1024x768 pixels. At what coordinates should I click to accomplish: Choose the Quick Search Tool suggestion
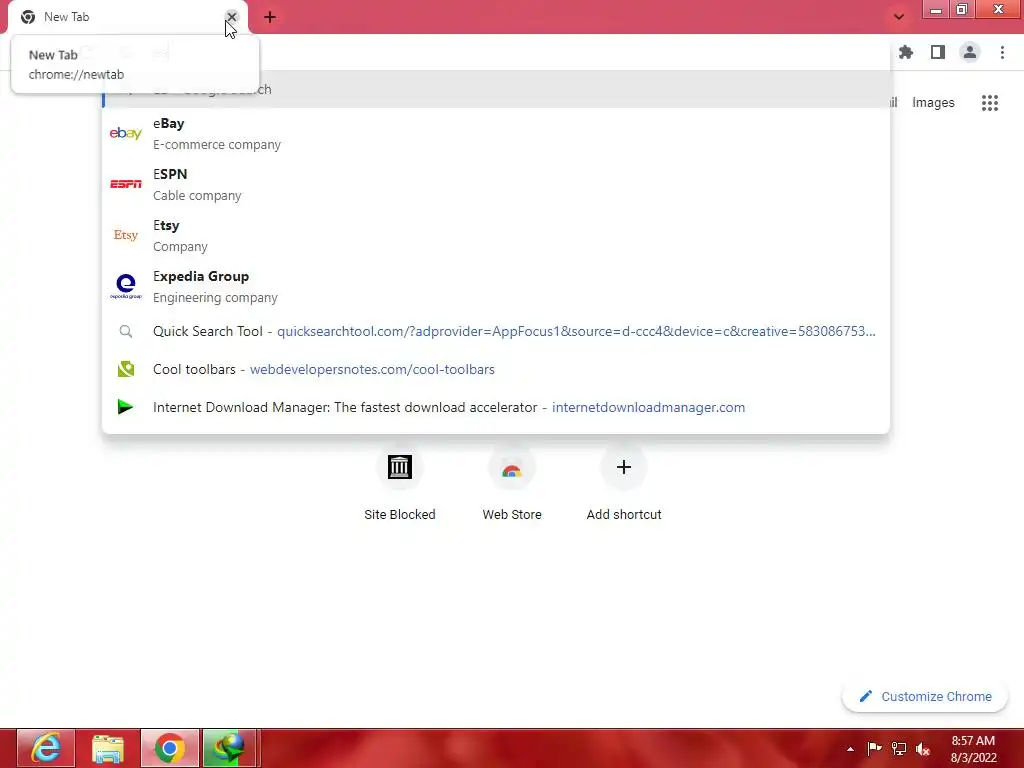(496, 331)
